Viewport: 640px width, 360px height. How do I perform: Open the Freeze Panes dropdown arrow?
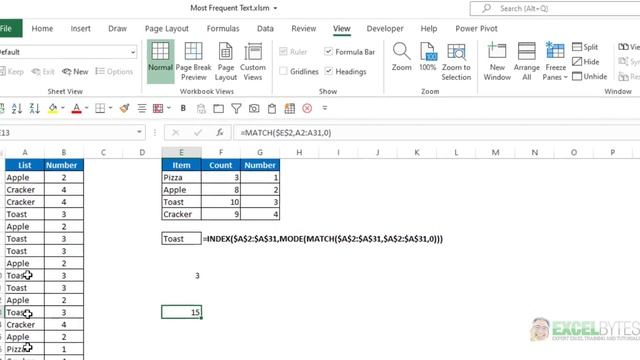point(565,77)
